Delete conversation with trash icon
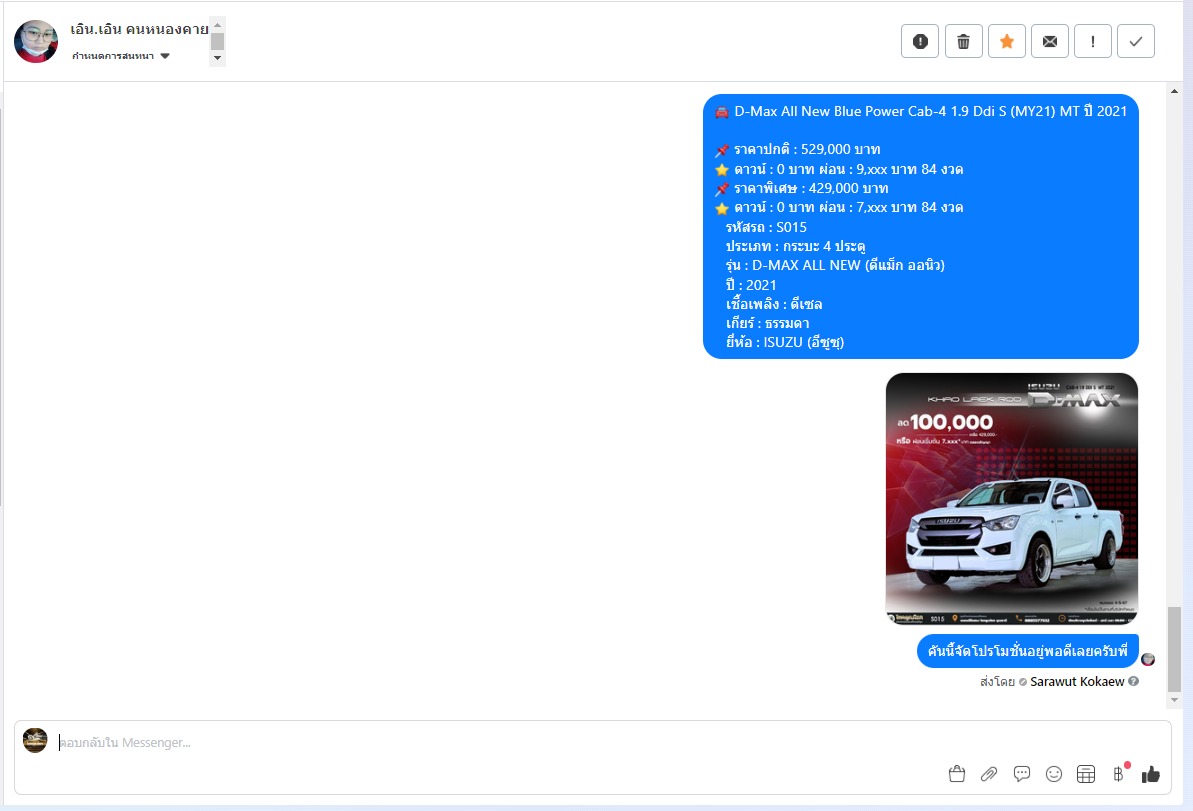The image size is (1193, 811). (963, 41)
